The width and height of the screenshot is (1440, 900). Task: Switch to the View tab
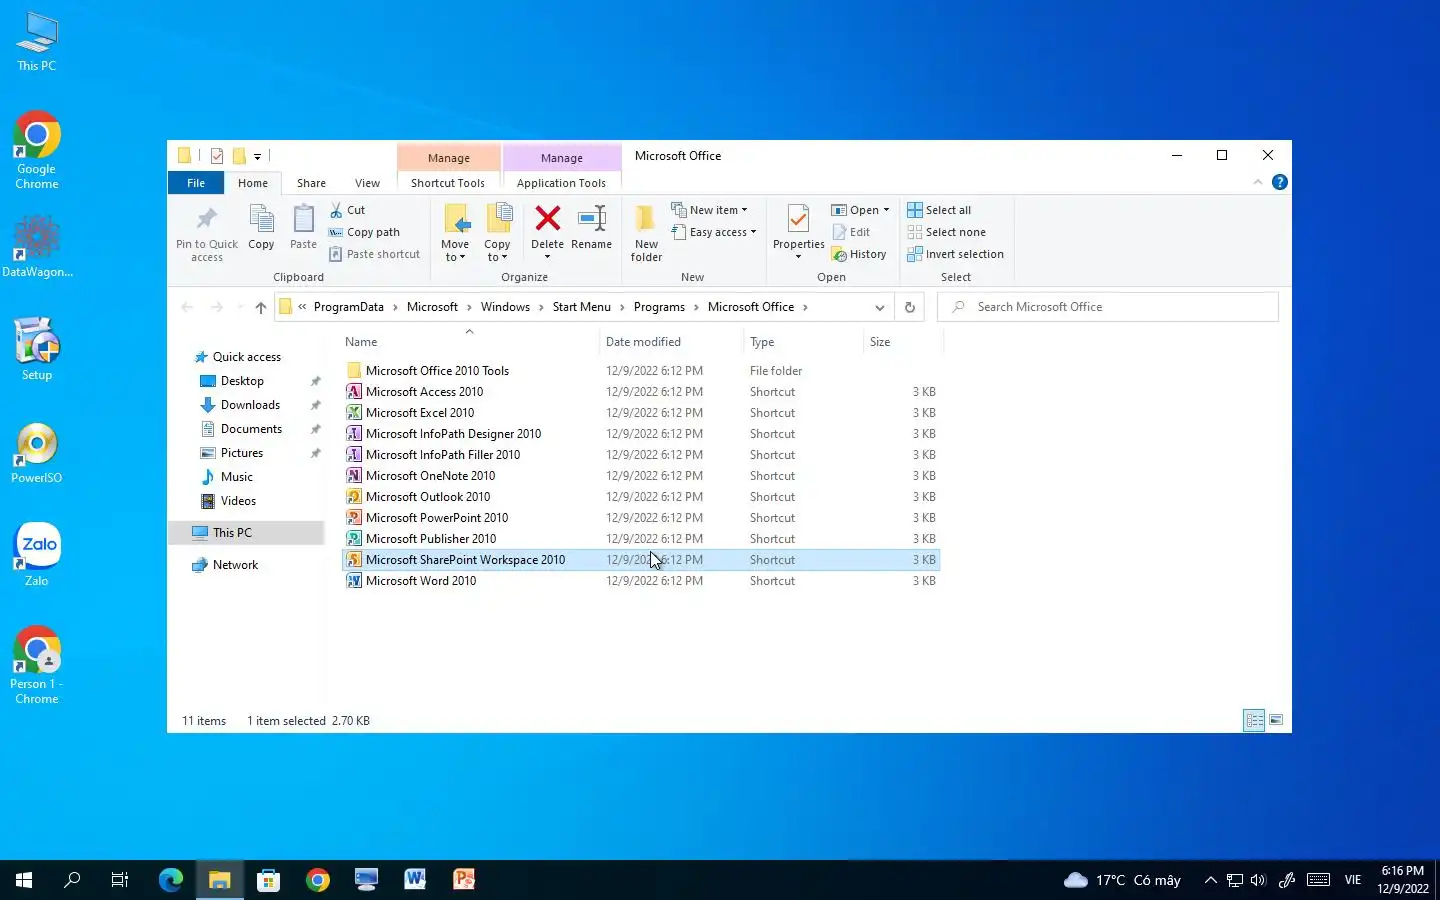click(x=367, y=183)
